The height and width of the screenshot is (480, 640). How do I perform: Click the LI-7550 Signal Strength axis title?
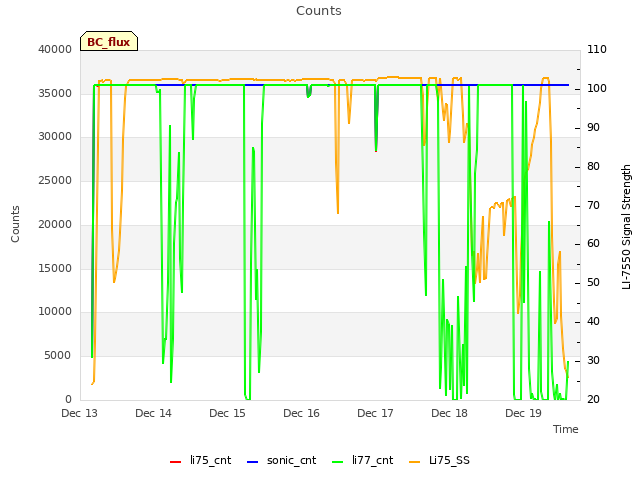point(626,227)
